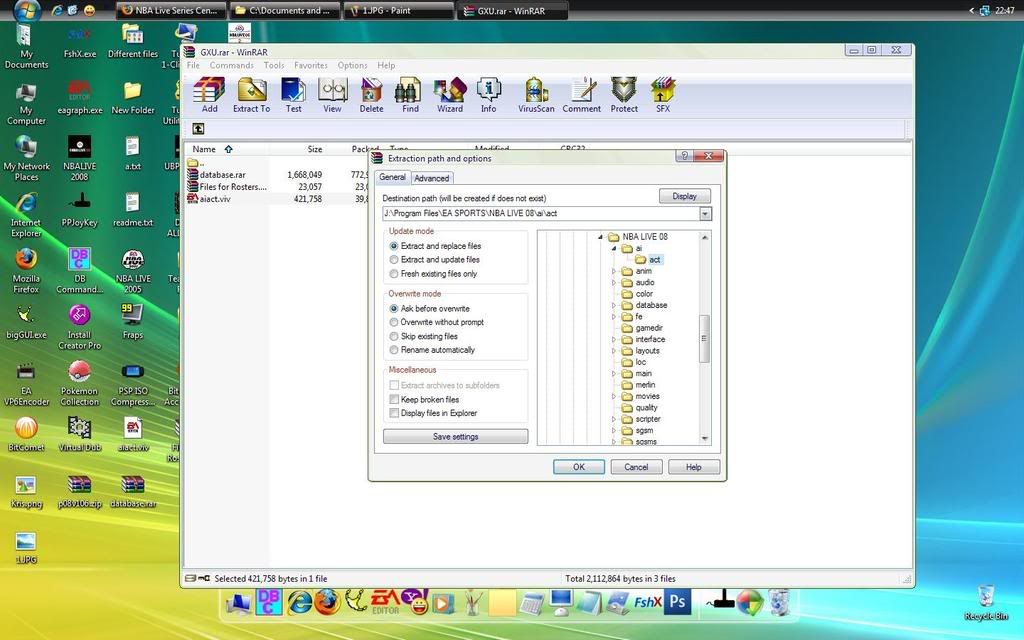Click Cancel in the extraction dialog
The width and height of the screenshot is (1024, 640).
tap(636, 467)
